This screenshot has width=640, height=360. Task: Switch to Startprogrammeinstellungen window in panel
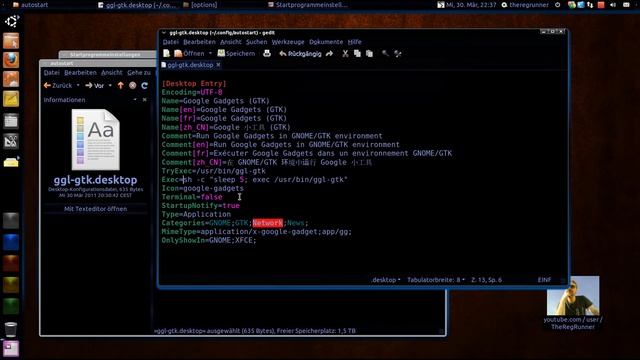point(308,5)
